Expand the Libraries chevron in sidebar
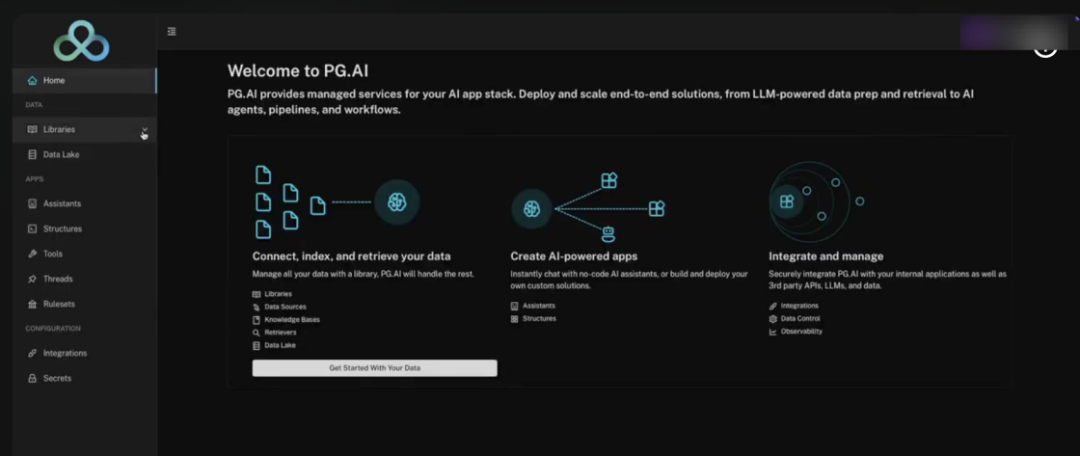 coord(145,129)
